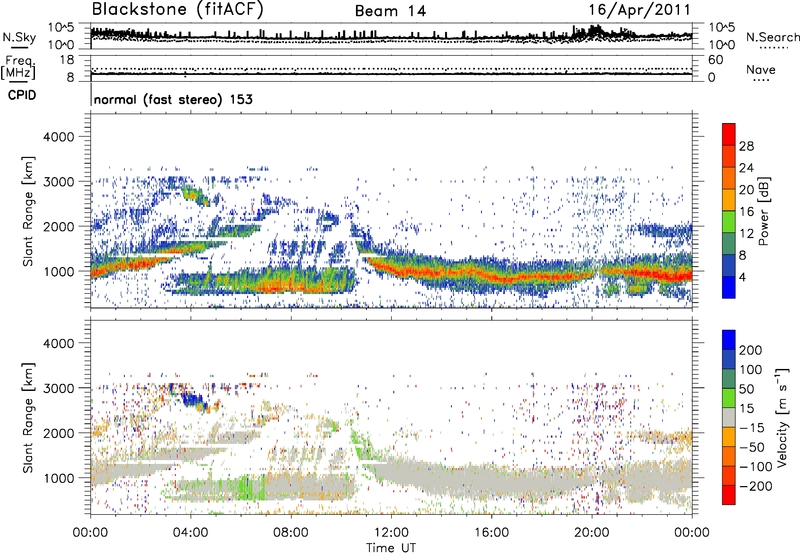Click the CPID label
Screen dimensions: 800x554
pos(22,95)
